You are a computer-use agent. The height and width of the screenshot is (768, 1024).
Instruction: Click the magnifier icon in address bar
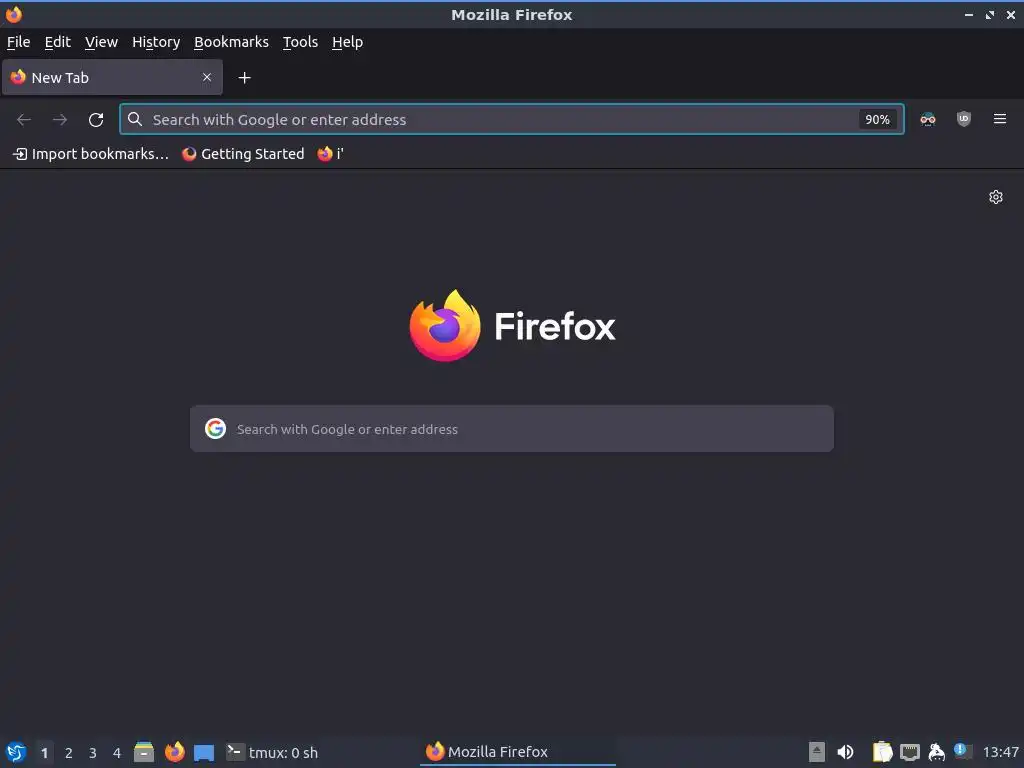click(x=135, y=119)
